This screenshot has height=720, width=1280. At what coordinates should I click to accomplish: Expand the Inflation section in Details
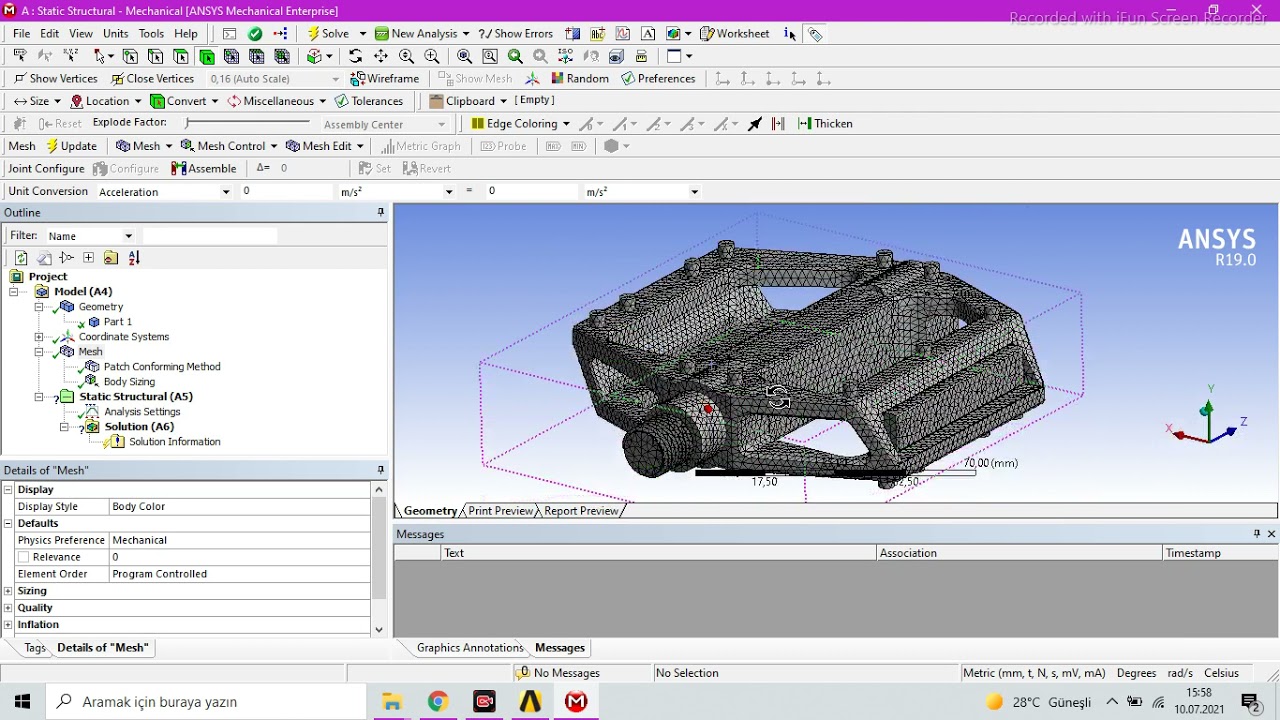(8, 625)
